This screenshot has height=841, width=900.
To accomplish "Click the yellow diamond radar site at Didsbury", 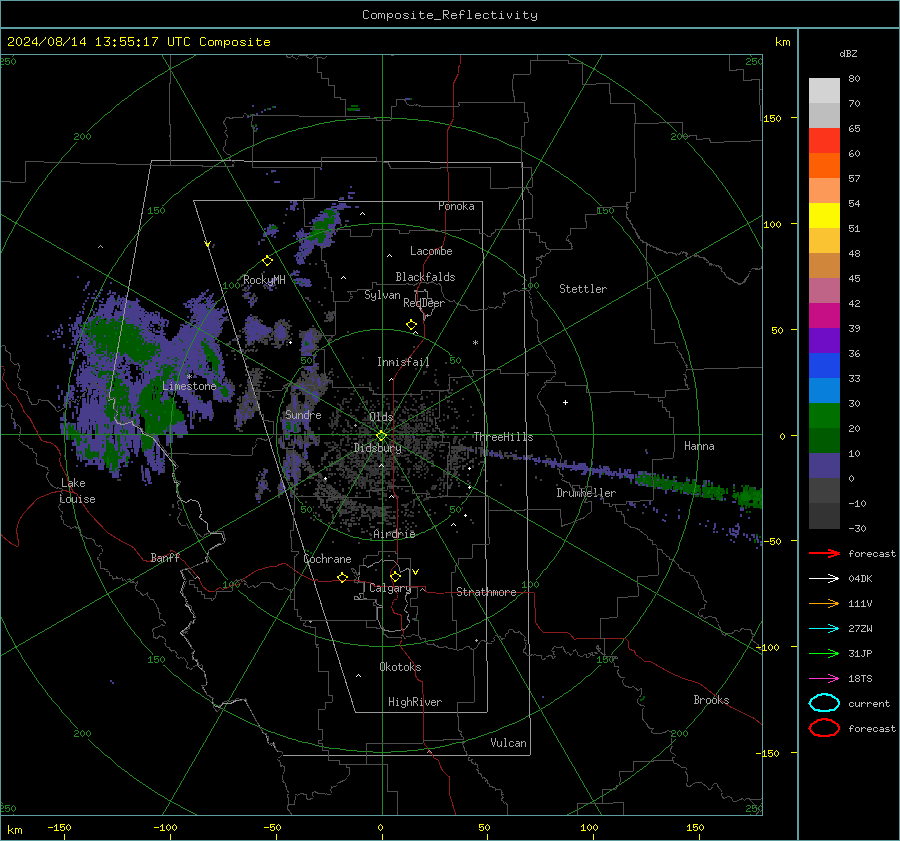I will click(381, 436).
